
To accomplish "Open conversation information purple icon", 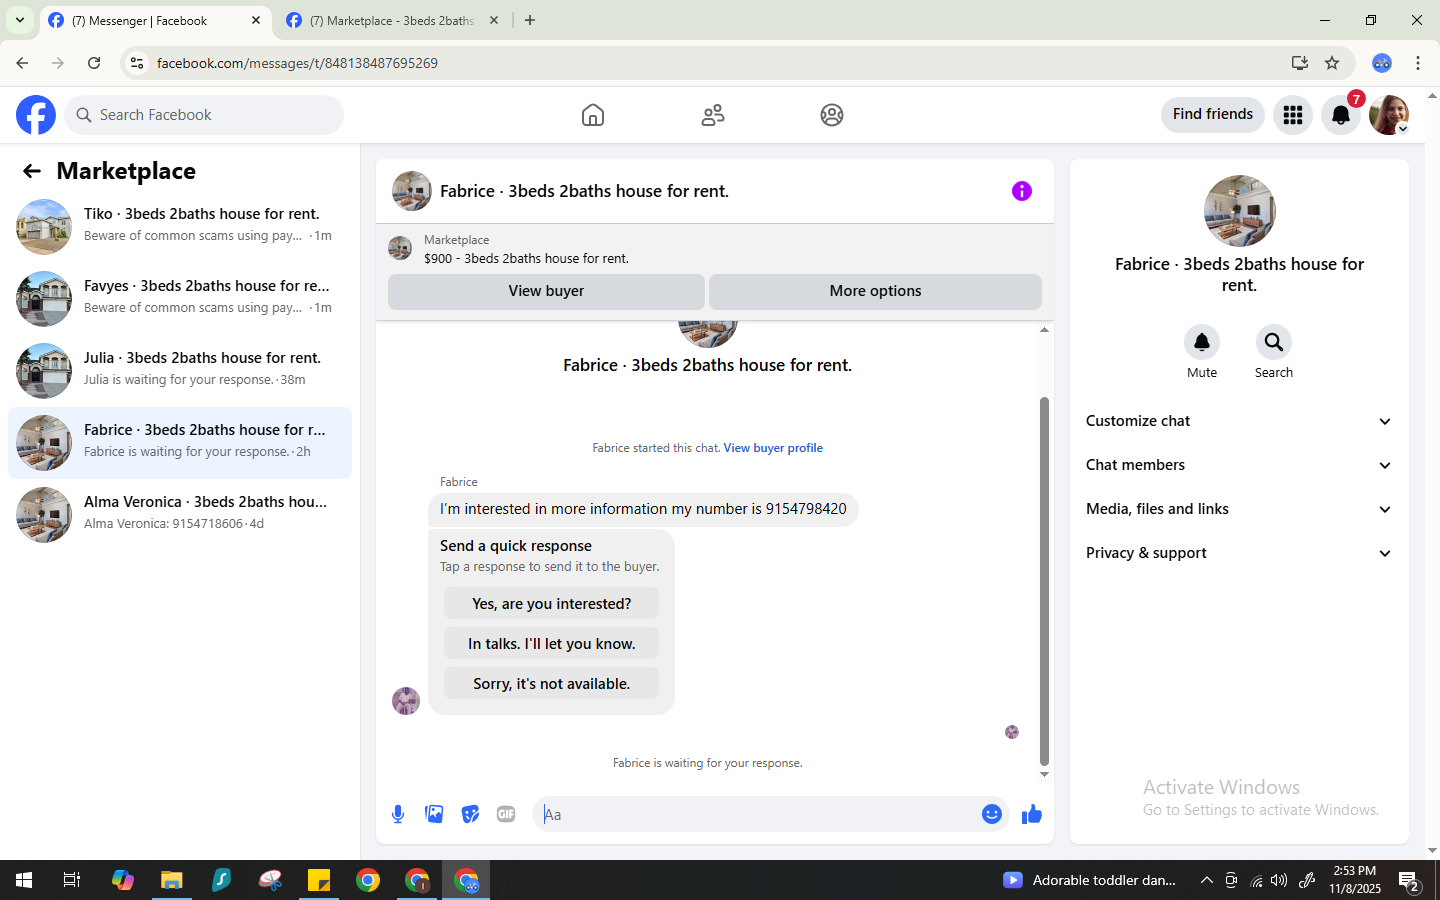I will click(x=1022, y=191).
